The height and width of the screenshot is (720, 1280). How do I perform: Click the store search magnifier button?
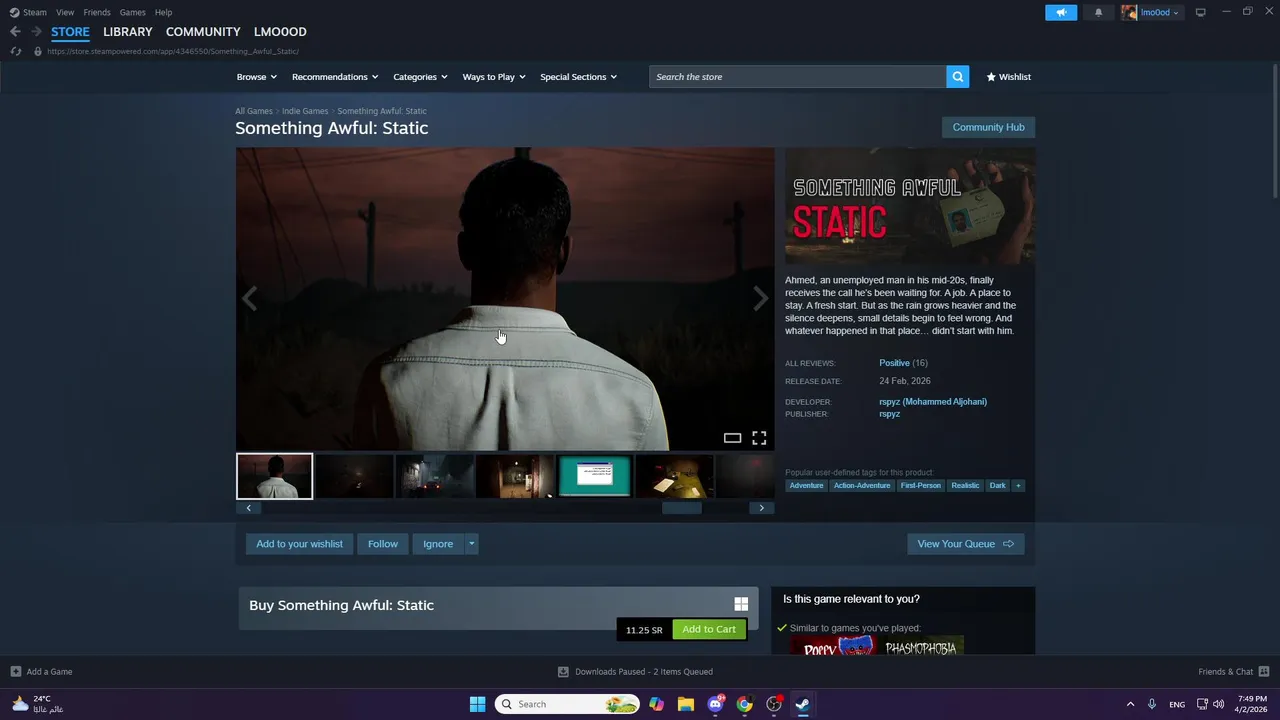957,76
